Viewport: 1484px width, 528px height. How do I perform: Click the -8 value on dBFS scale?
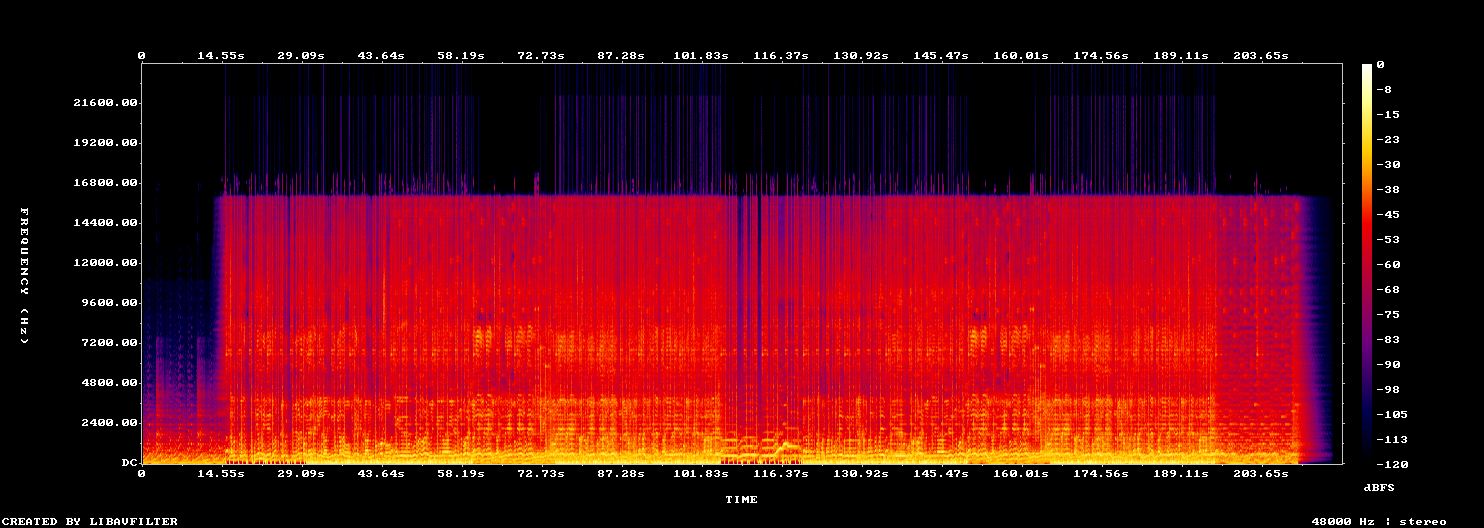click(x=1385, y=90)
